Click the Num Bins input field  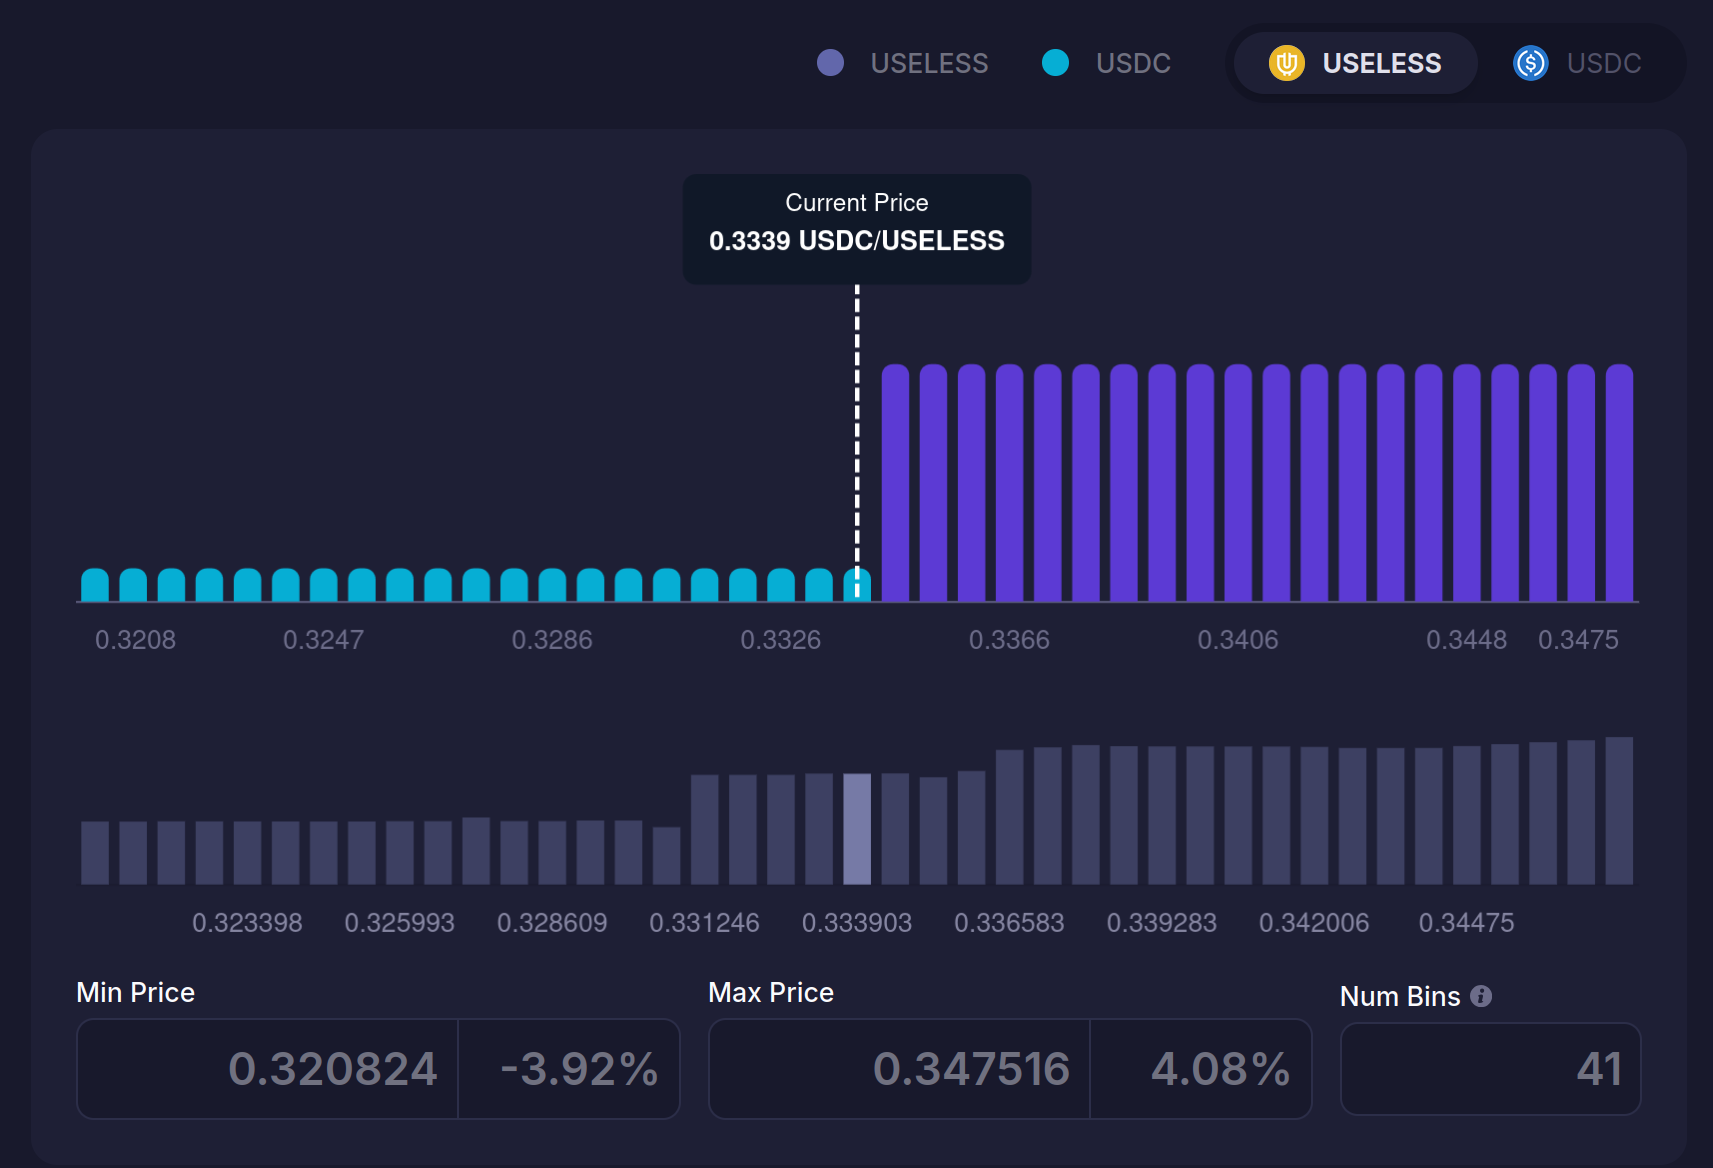pyautogui.click(x=1490, y=1068)
